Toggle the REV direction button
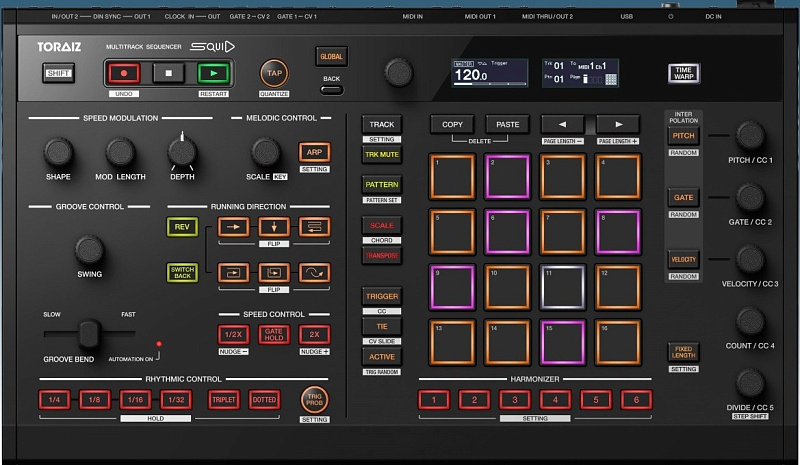The height and width of the screenshot is (465, 800). [182, 226]
